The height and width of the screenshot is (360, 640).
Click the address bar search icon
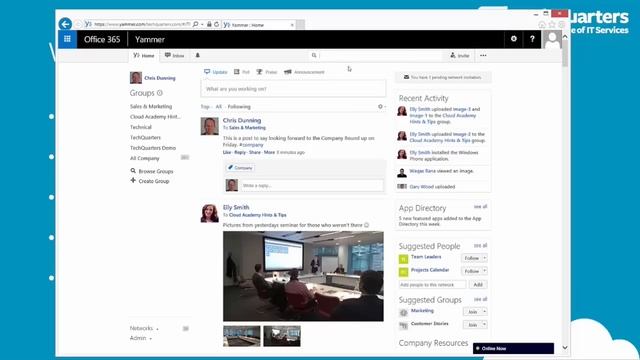(196, 24)
